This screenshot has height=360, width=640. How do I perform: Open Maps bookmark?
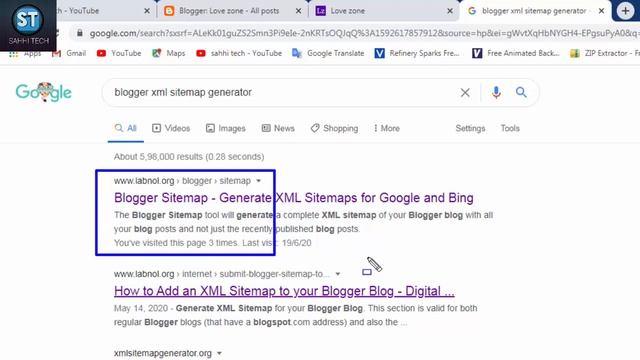(169, 53)
